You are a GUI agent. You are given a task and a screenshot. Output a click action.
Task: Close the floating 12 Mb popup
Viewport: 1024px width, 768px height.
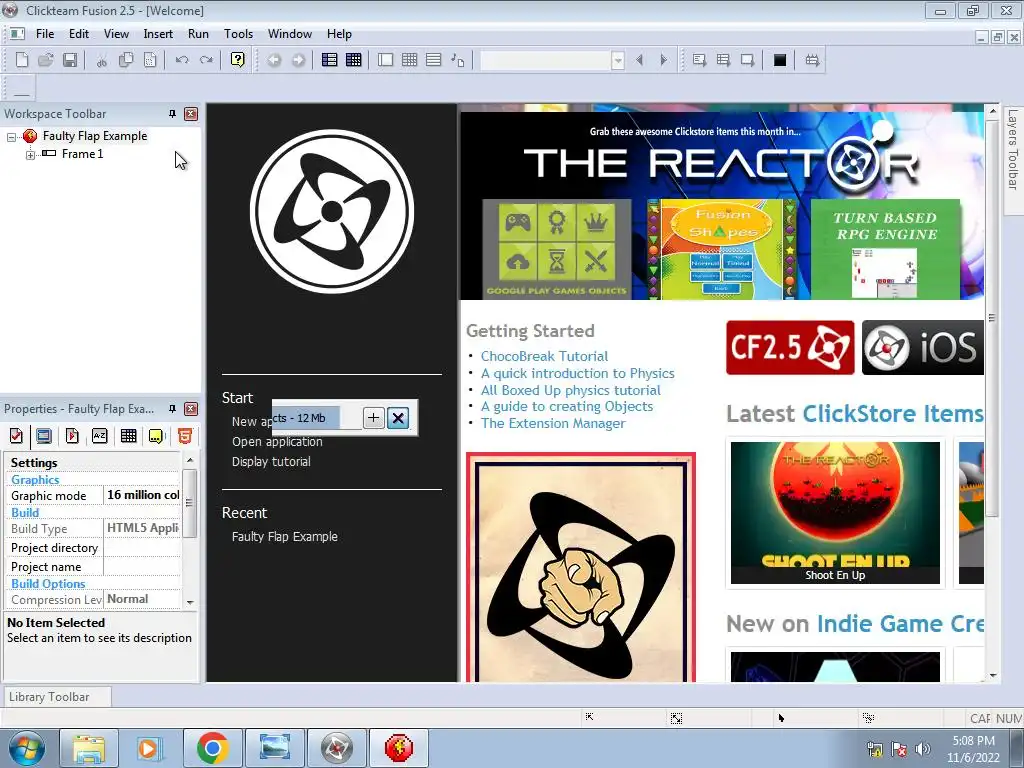[398, 417]
